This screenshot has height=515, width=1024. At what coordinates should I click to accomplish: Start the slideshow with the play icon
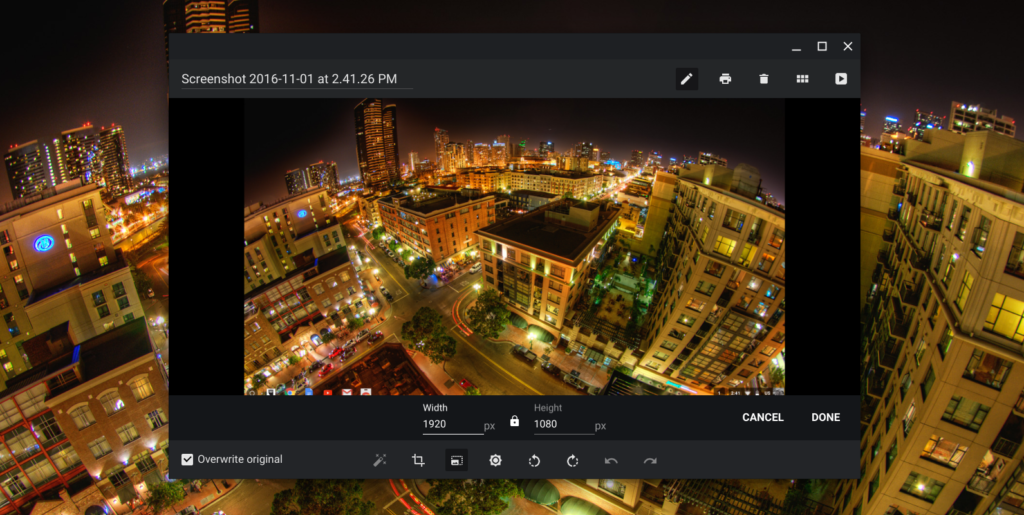841,79
